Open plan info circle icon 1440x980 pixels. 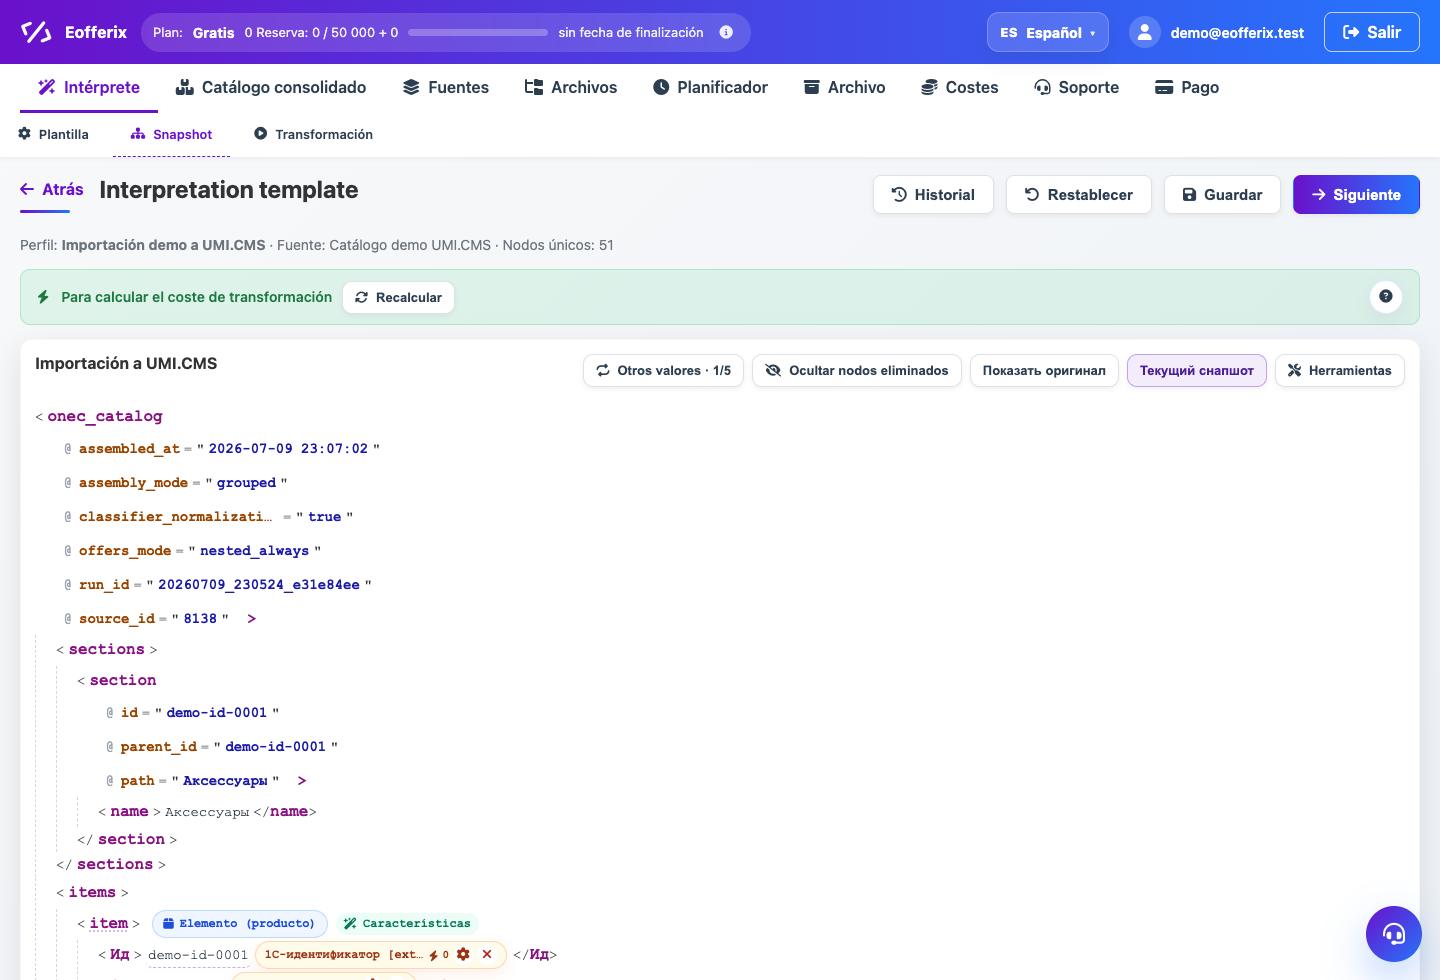(x=726, y=32)
